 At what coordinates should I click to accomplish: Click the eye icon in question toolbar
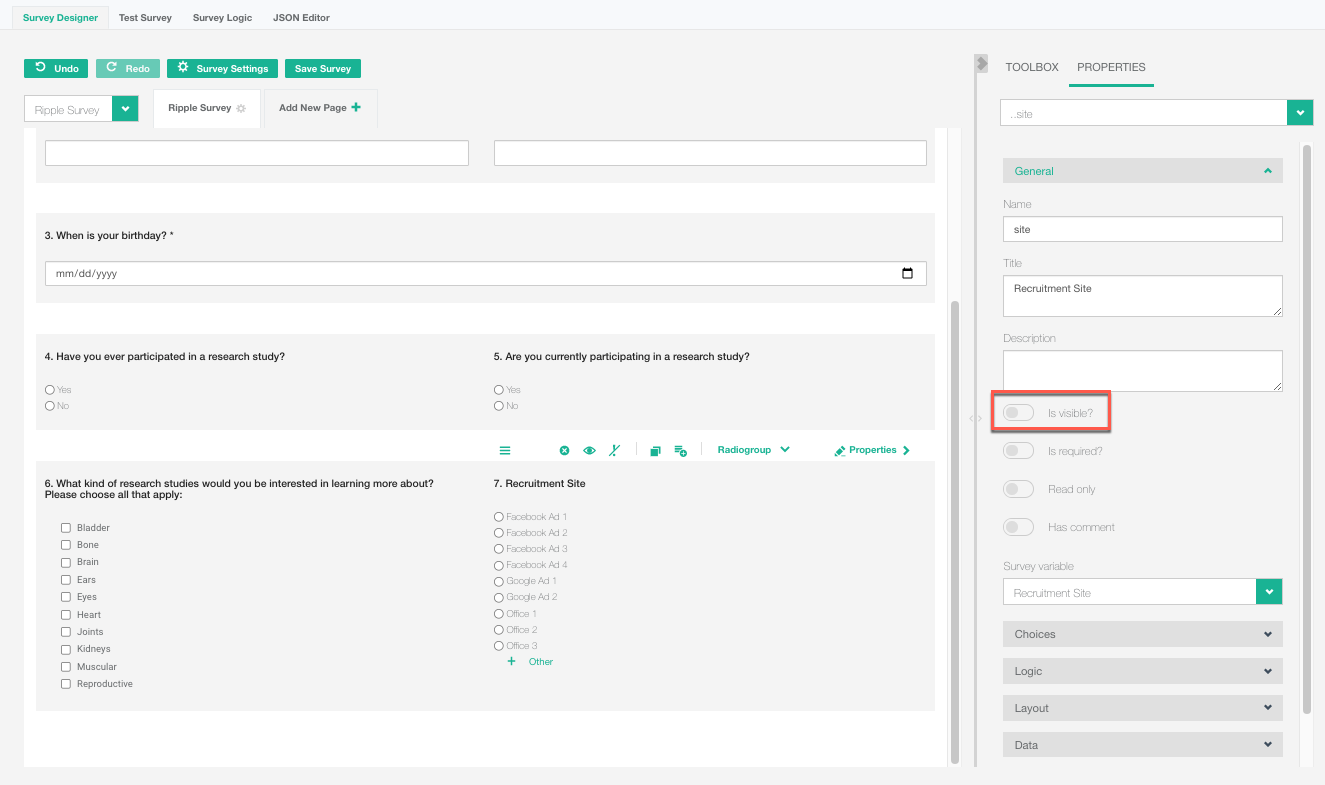click(x=589, y=451)
